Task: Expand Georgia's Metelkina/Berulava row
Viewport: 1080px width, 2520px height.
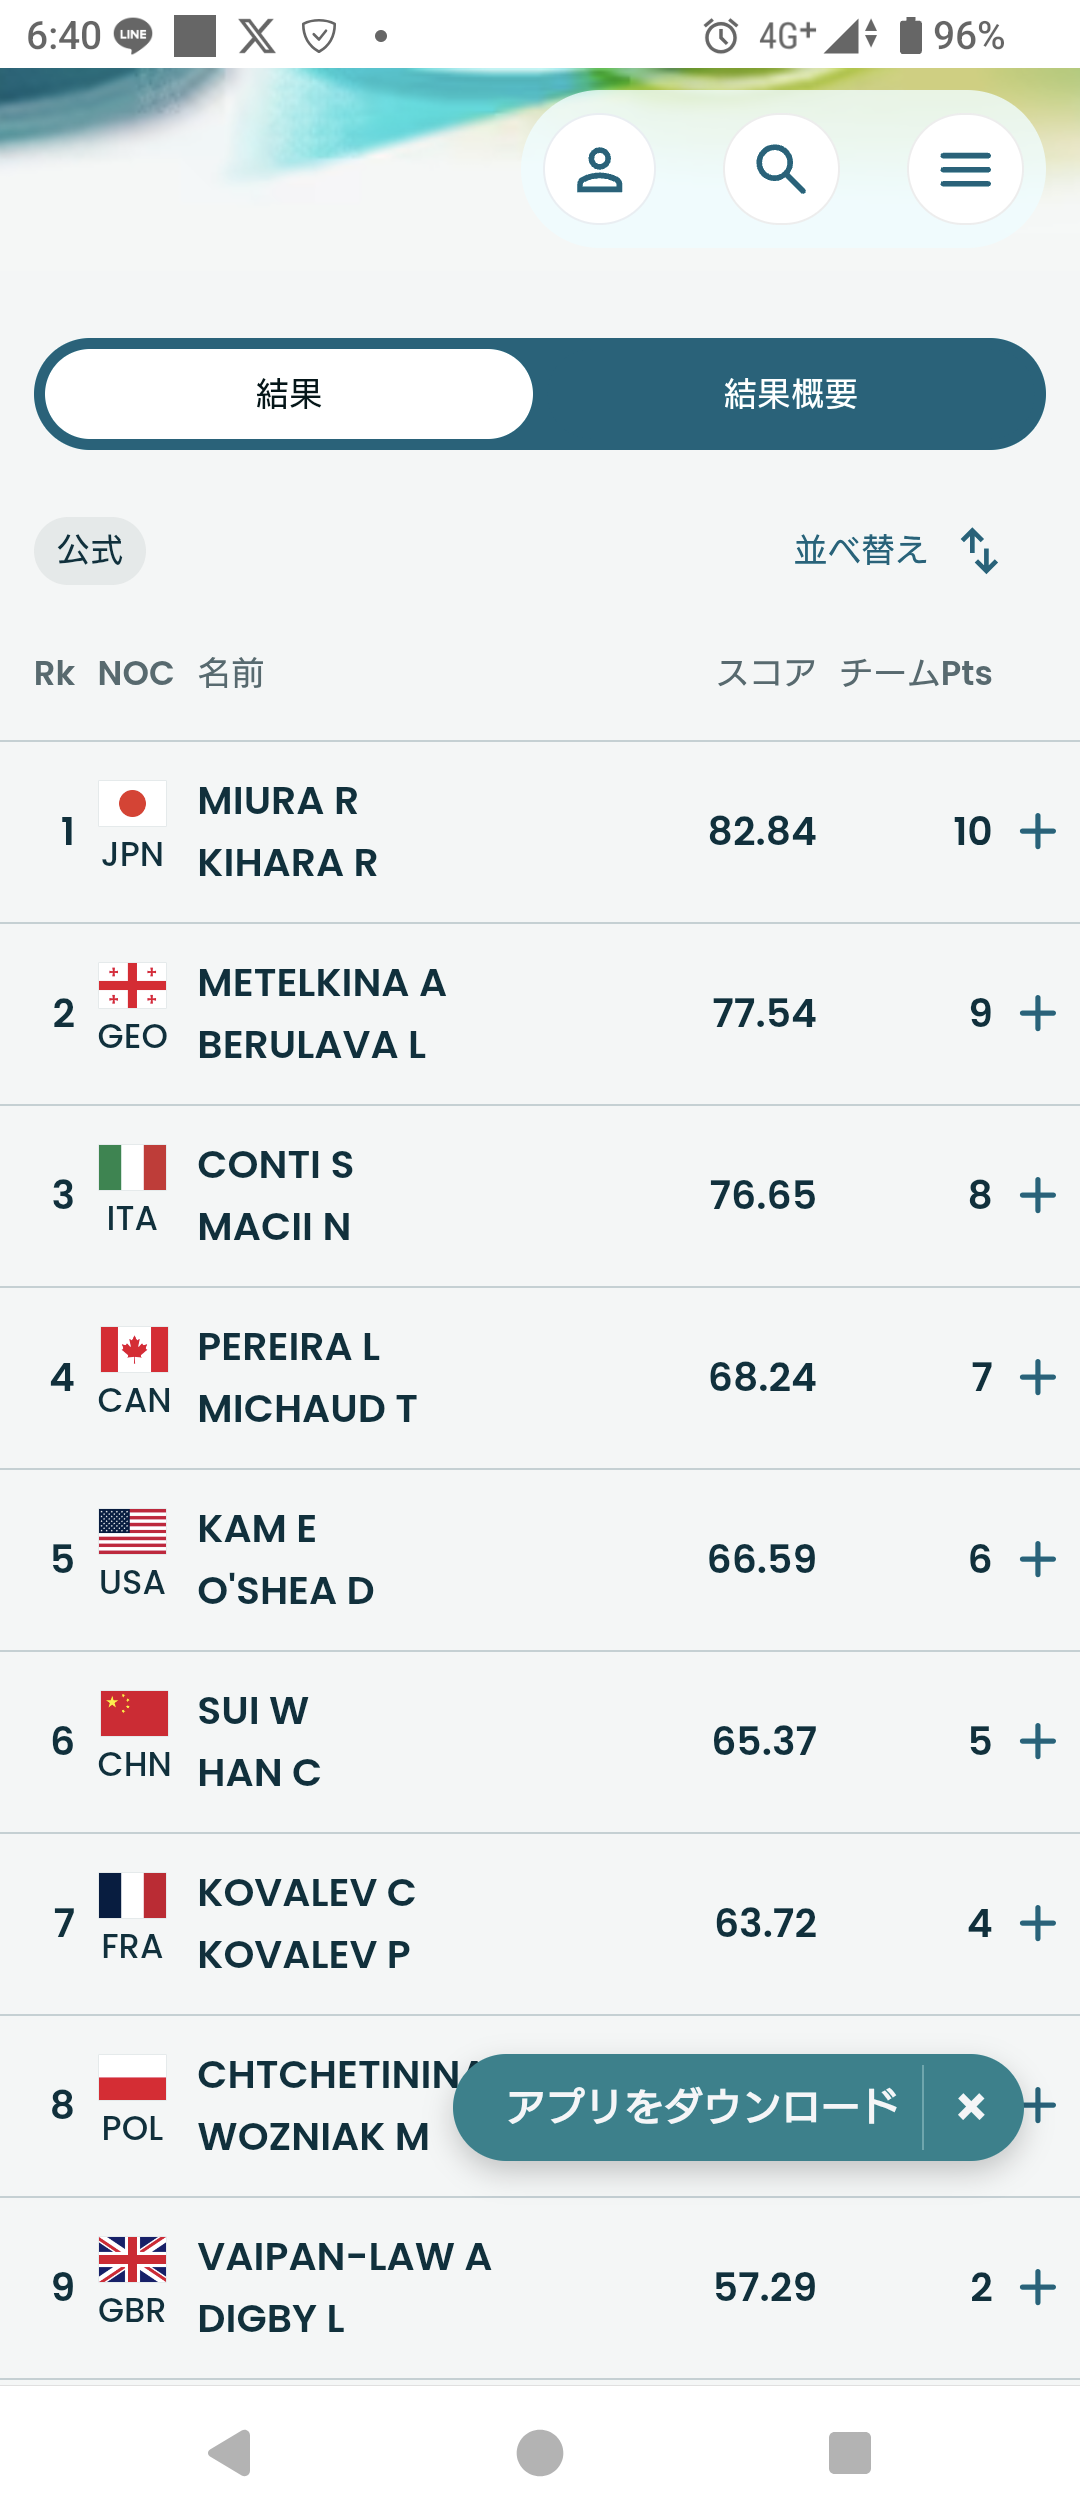Action: (x=1038, y=1013)
